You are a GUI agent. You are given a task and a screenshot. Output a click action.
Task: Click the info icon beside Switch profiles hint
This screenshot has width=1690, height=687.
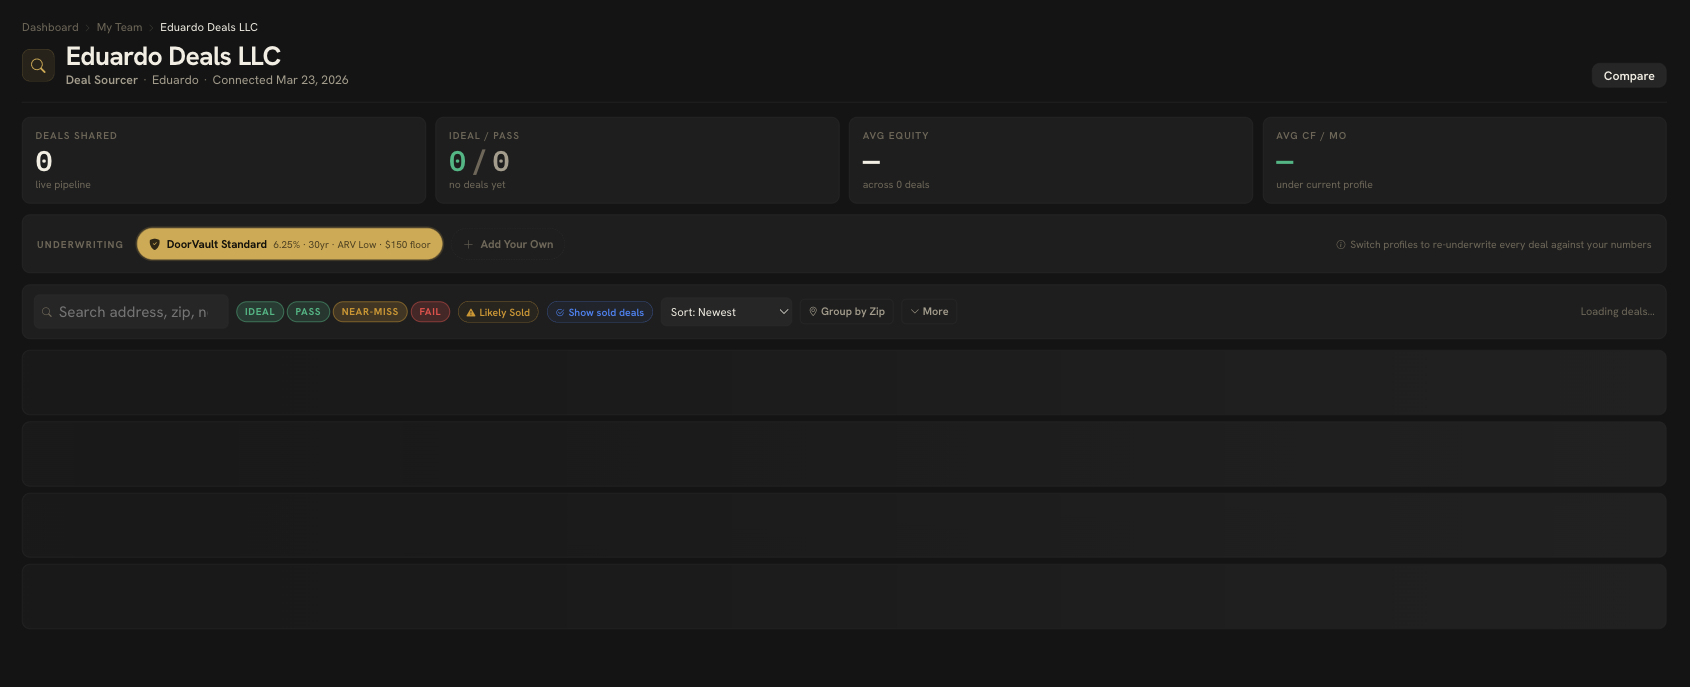click(x=1341, y=245)
